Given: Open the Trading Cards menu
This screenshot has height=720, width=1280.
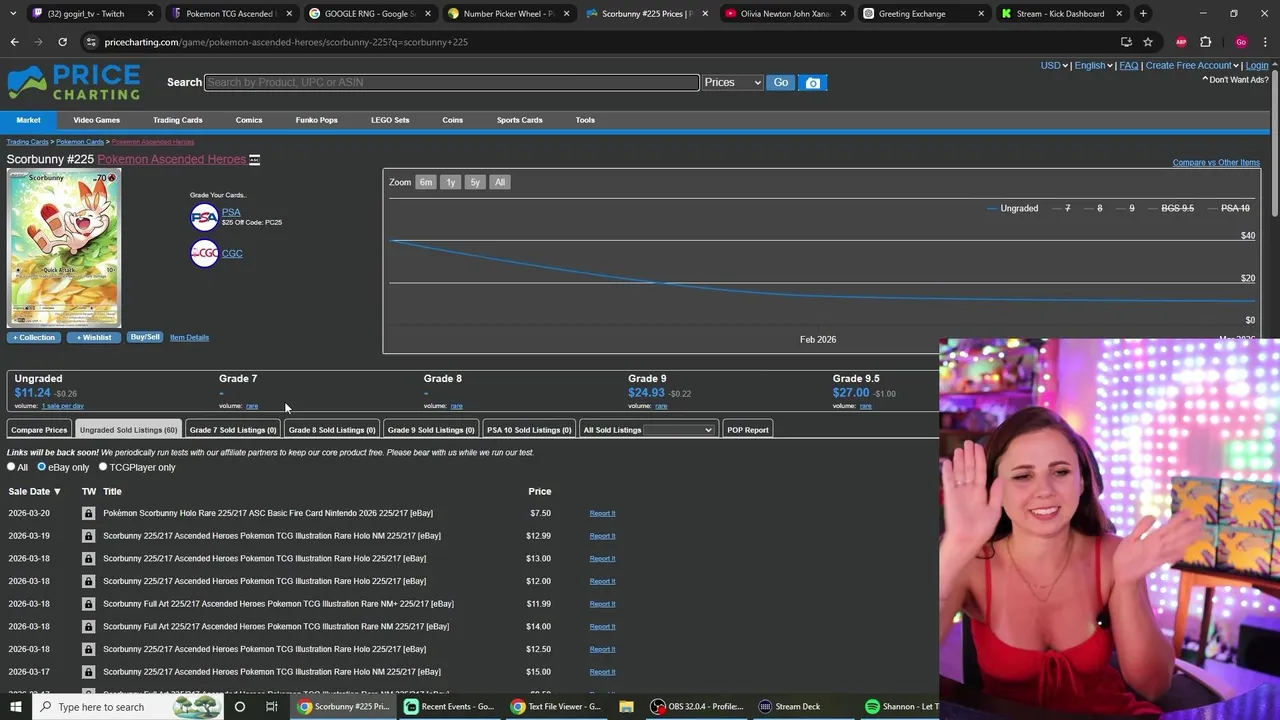Looking at the screenshot, I should click(177, 120).
